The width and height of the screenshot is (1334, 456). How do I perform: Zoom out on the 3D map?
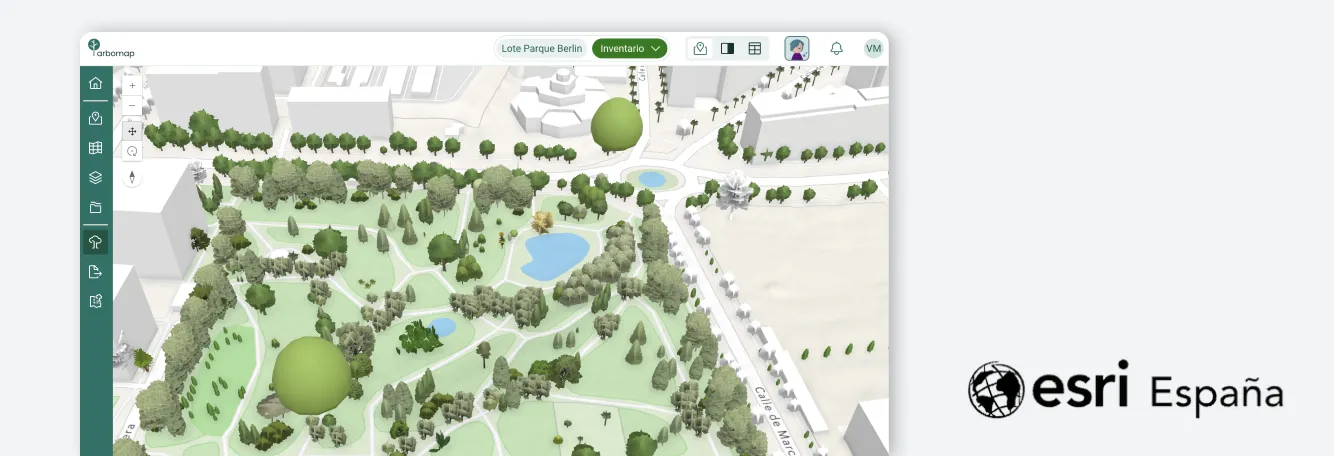(x=132, y=105)
